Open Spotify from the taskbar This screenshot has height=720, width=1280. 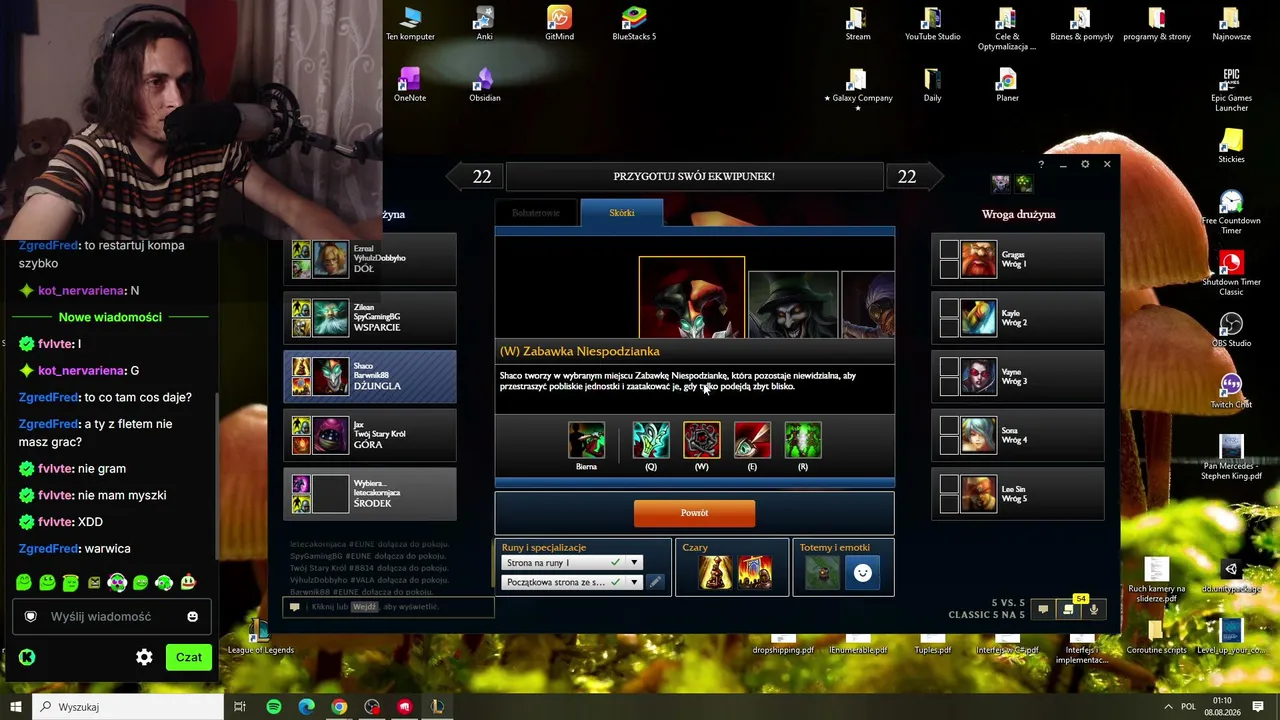click(274, 707)
